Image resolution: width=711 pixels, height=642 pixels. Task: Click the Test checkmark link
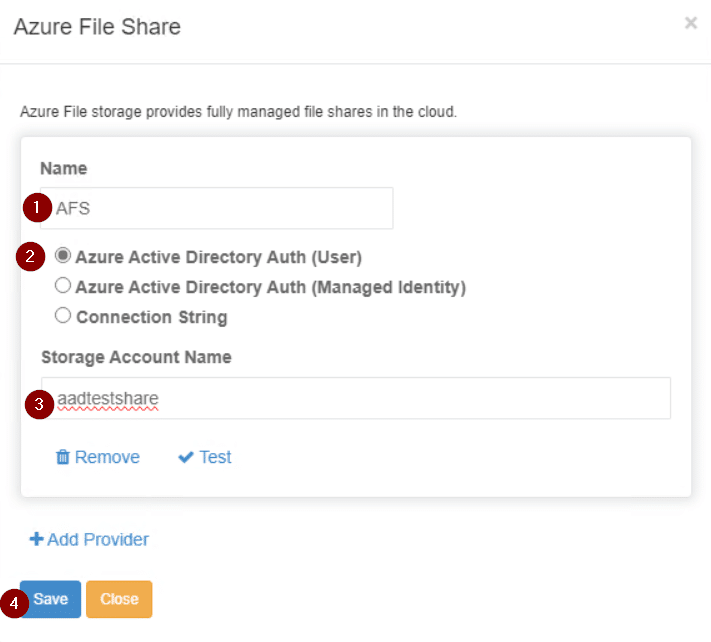click(x=205, y=457)
